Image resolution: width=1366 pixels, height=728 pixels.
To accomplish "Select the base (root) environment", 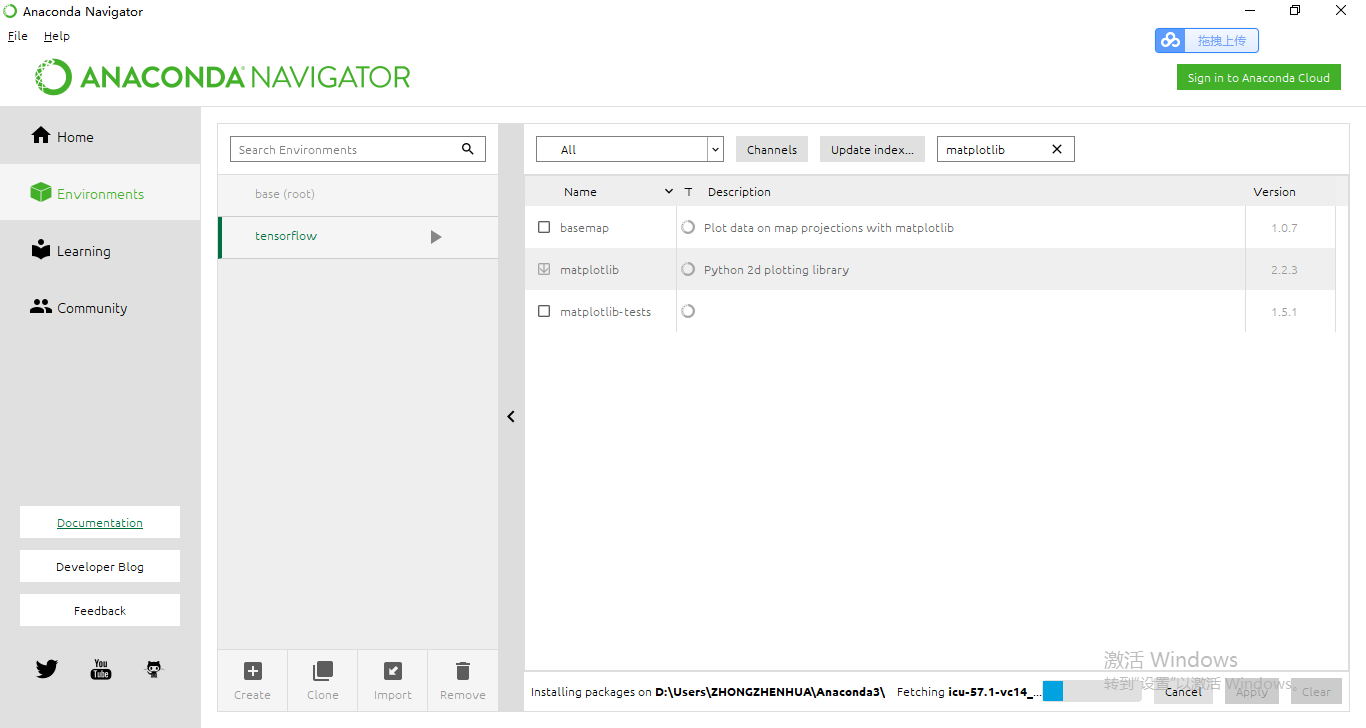I will click(358, 194).
